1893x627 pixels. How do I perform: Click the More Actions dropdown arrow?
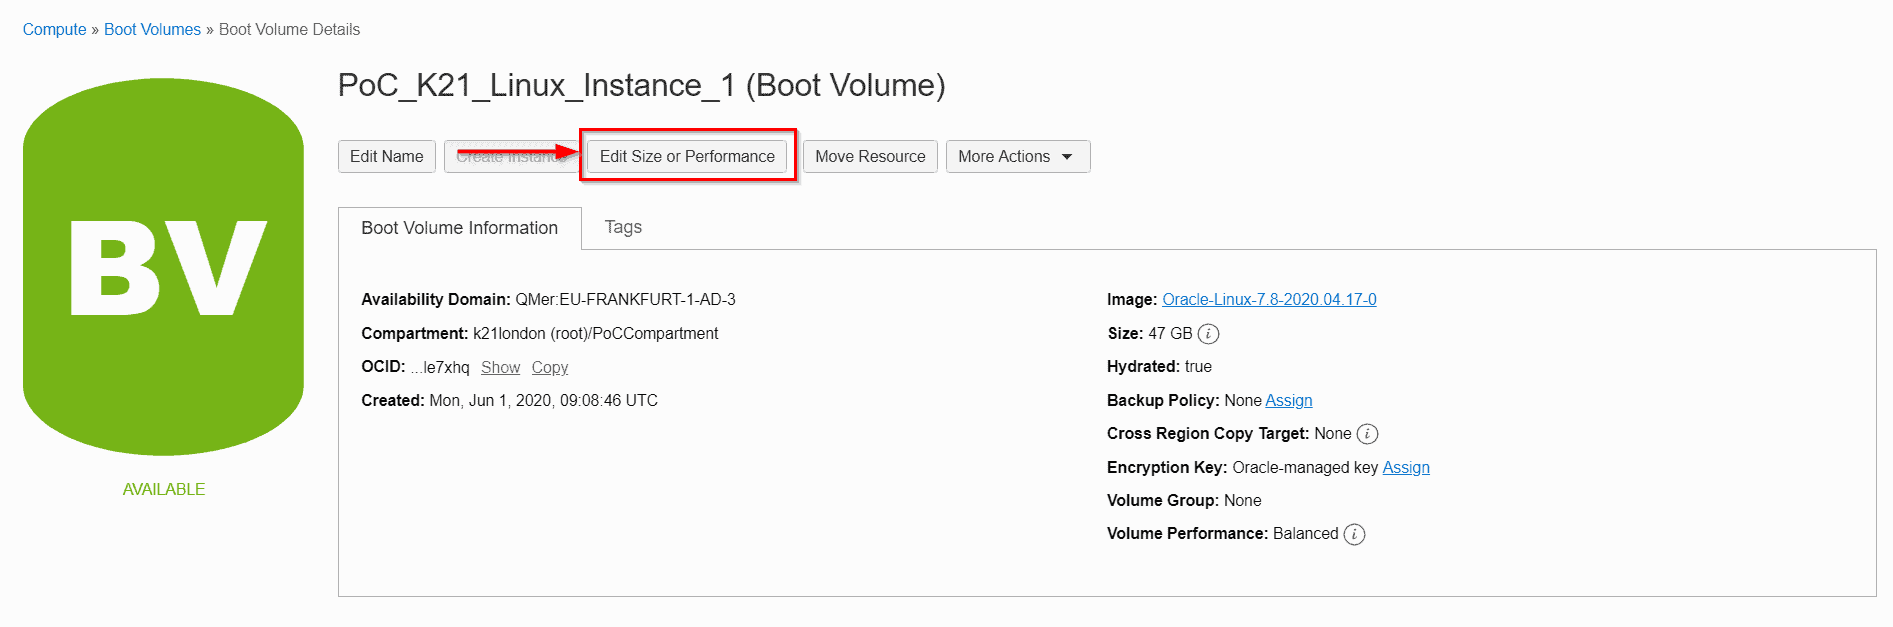(x=1068, y=156)
